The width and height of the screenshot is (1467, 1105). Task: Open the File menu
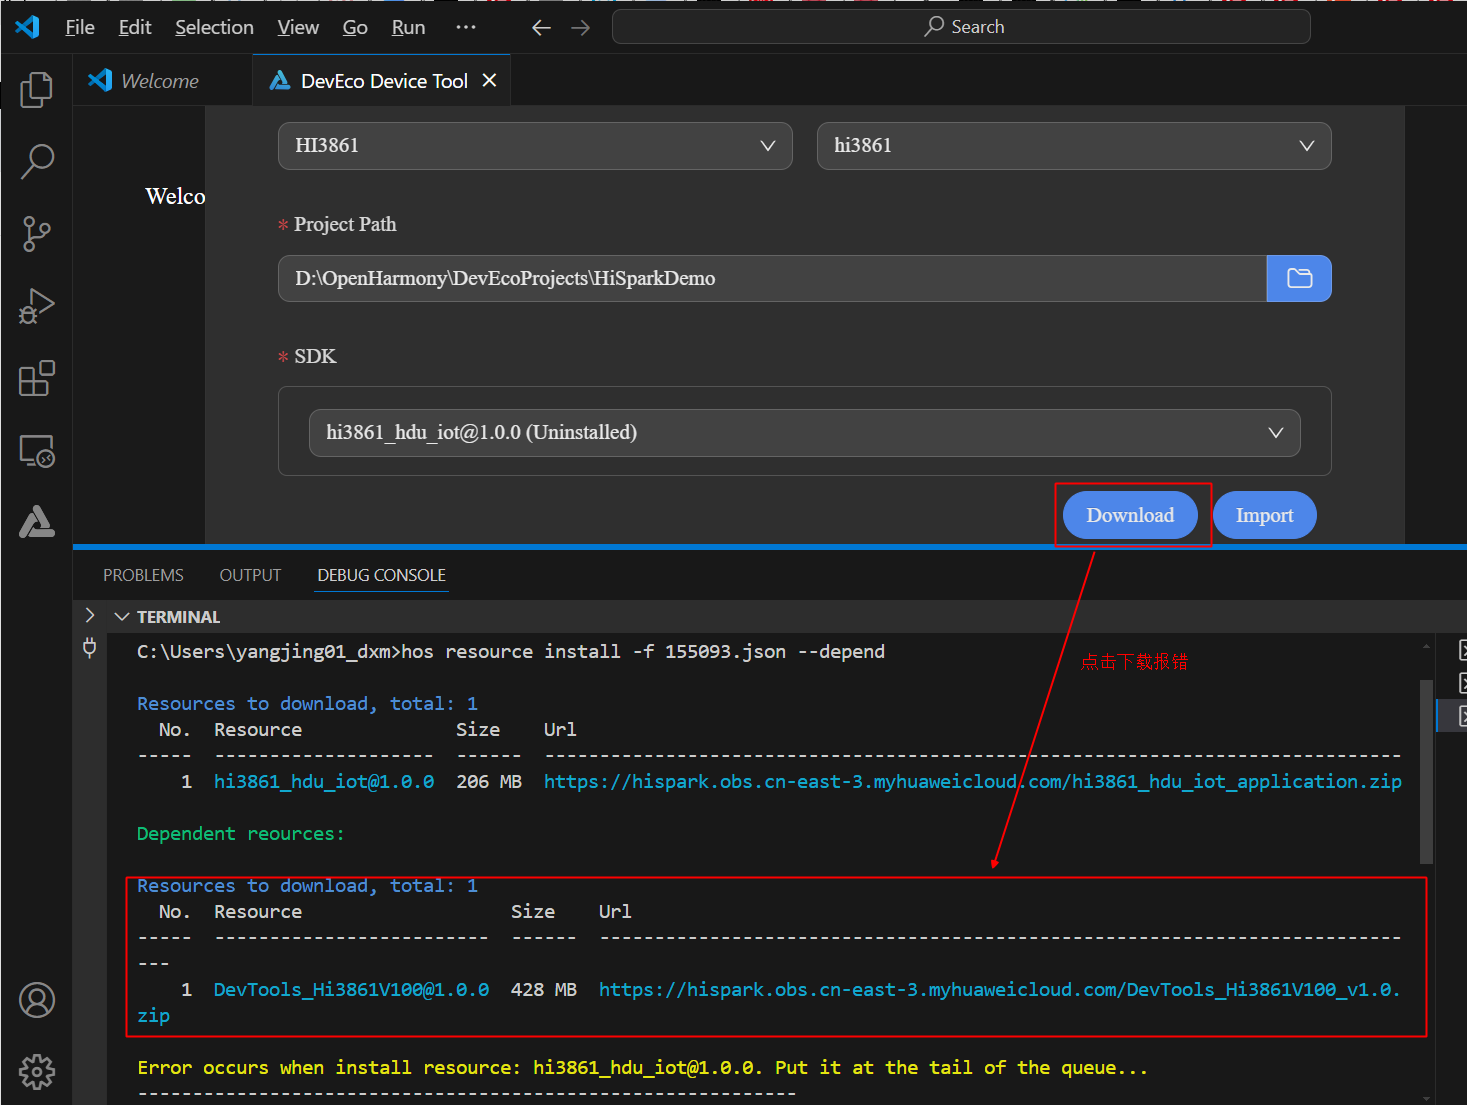80,27
